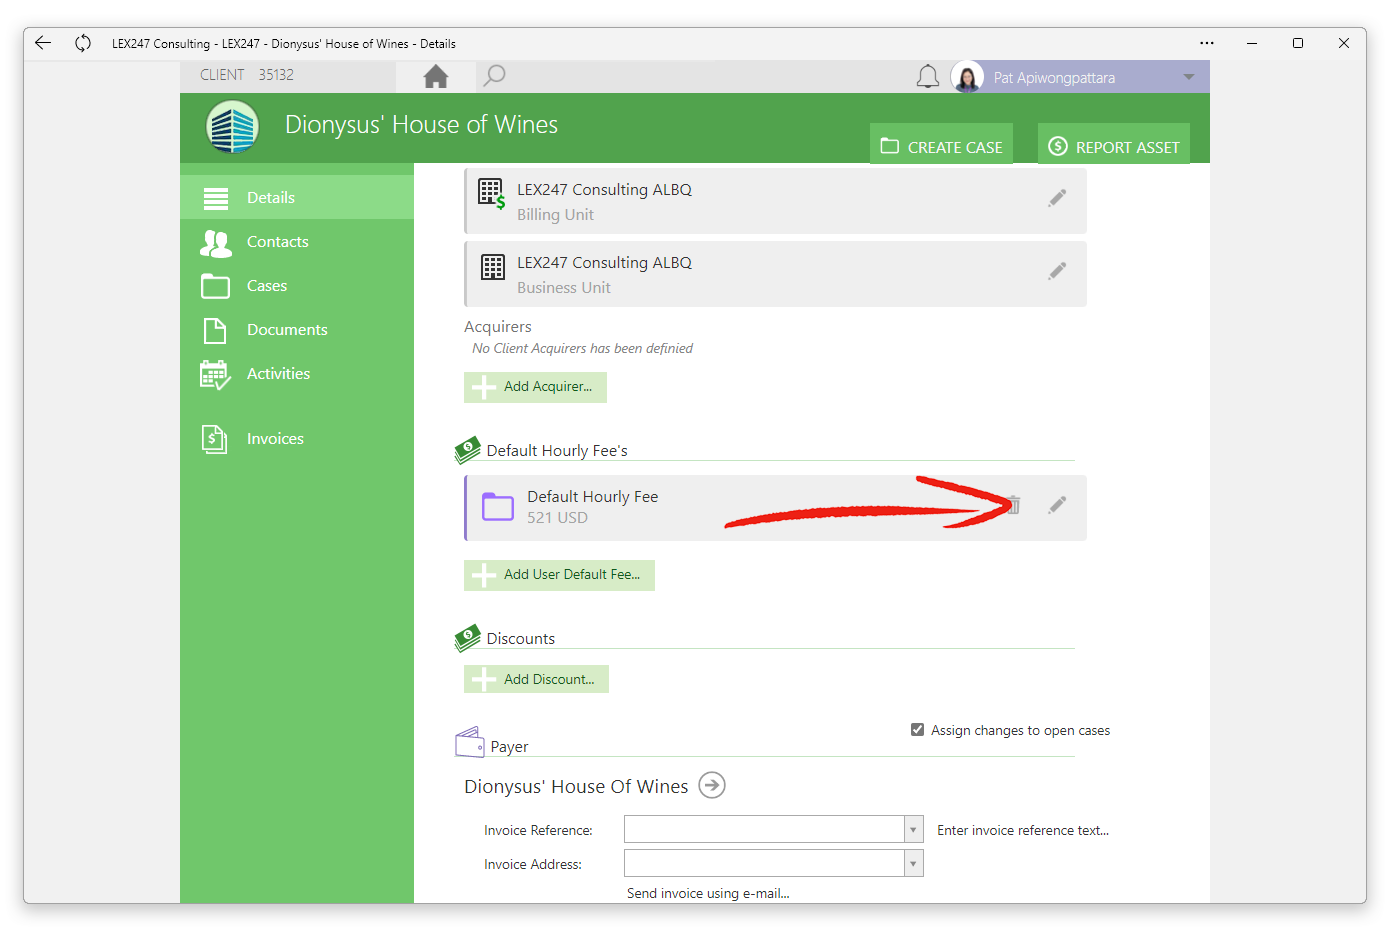This screenshot has height=930, width=1390.
Task: Go to home via house icon
Action: [436, 76]
